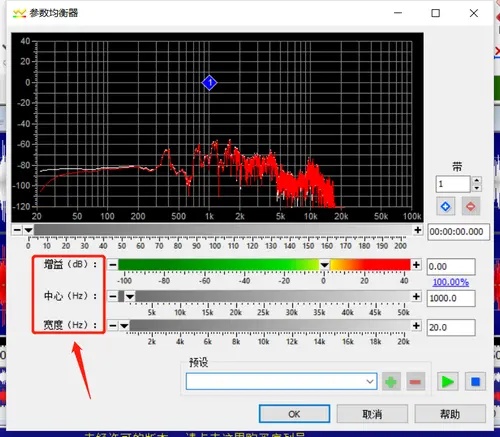
Task: Click the gain (dB) slider handle
Action: 324,265
